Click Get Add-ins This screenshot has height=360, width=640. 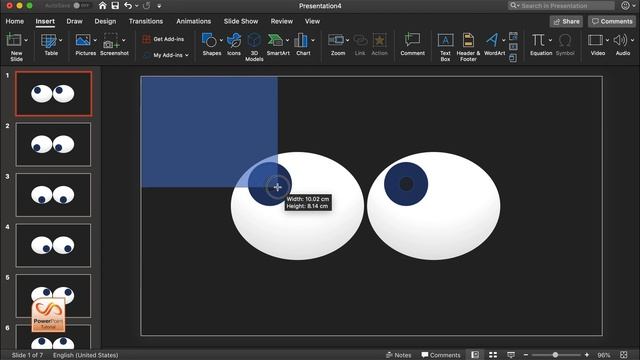click(x=163, y=39)
